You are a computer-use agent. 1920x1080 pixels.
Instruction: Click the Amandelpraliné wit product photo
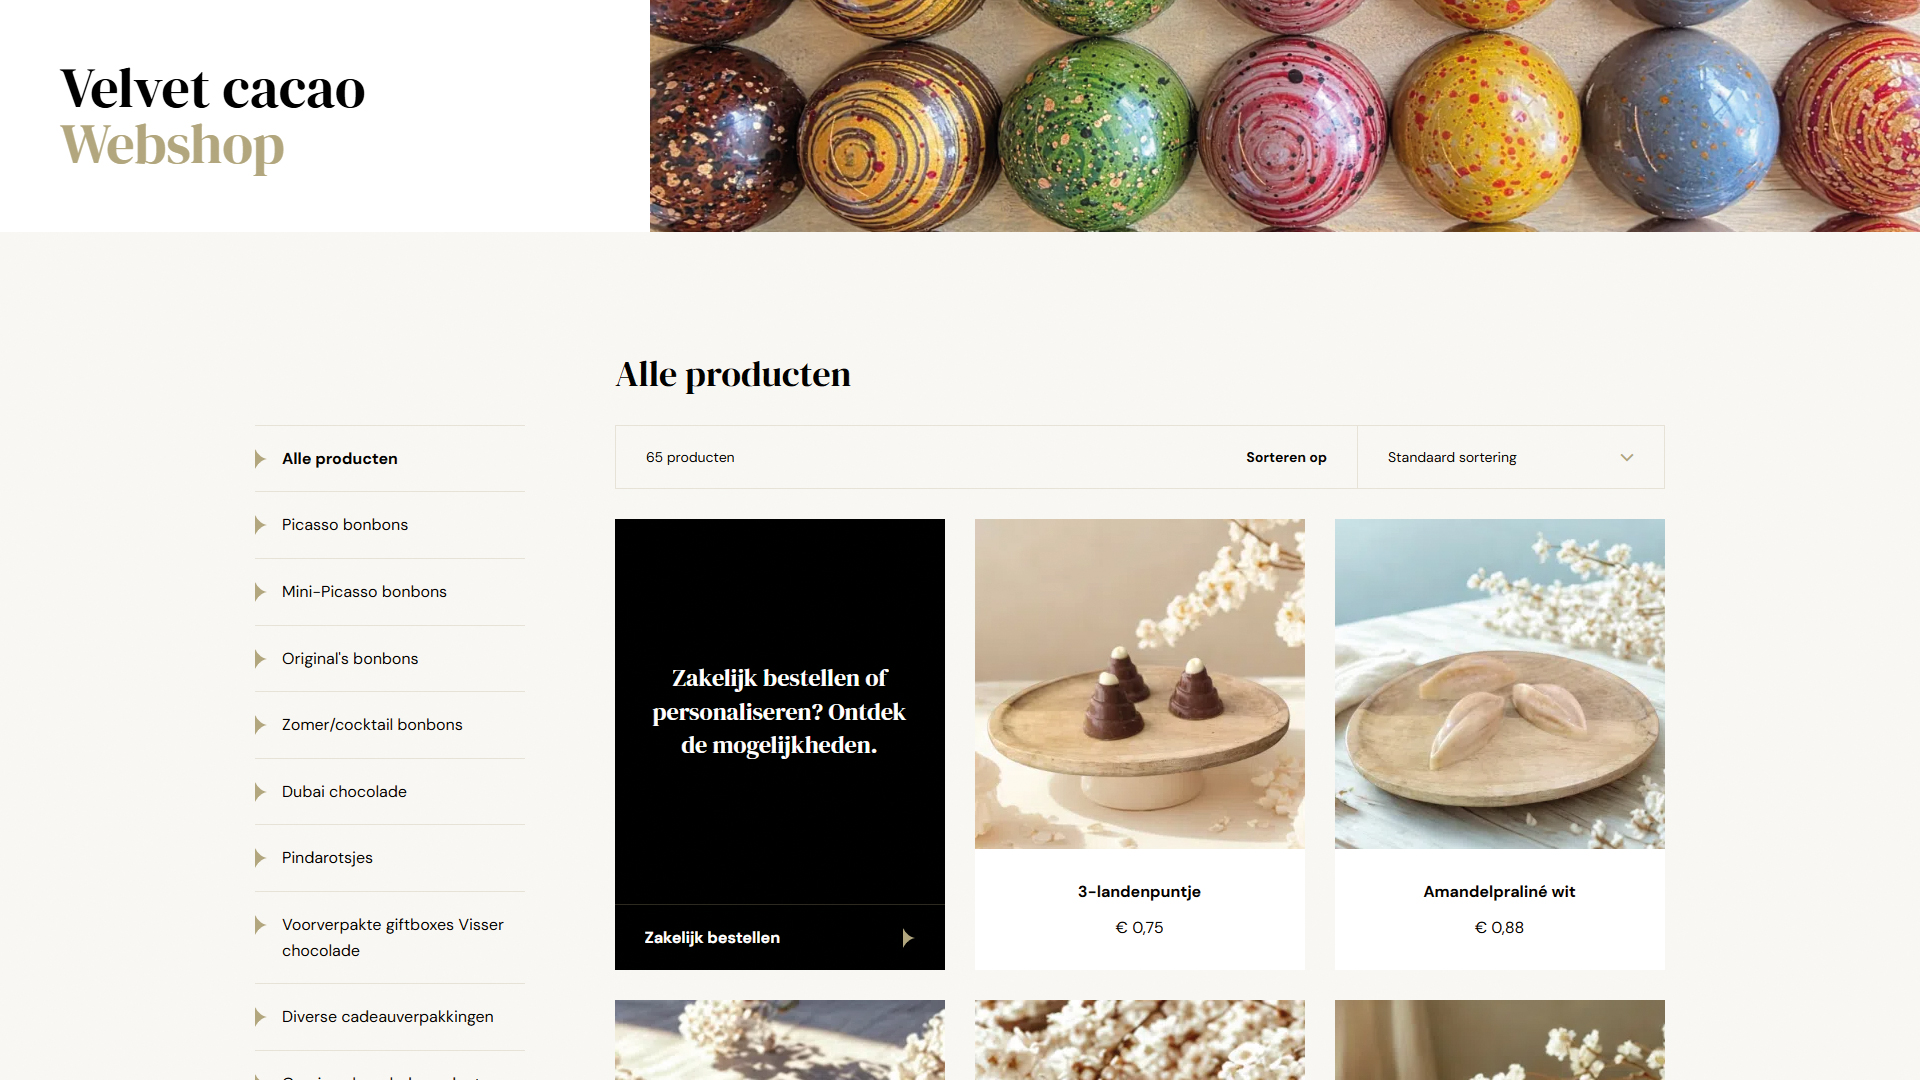(1500, 684)
